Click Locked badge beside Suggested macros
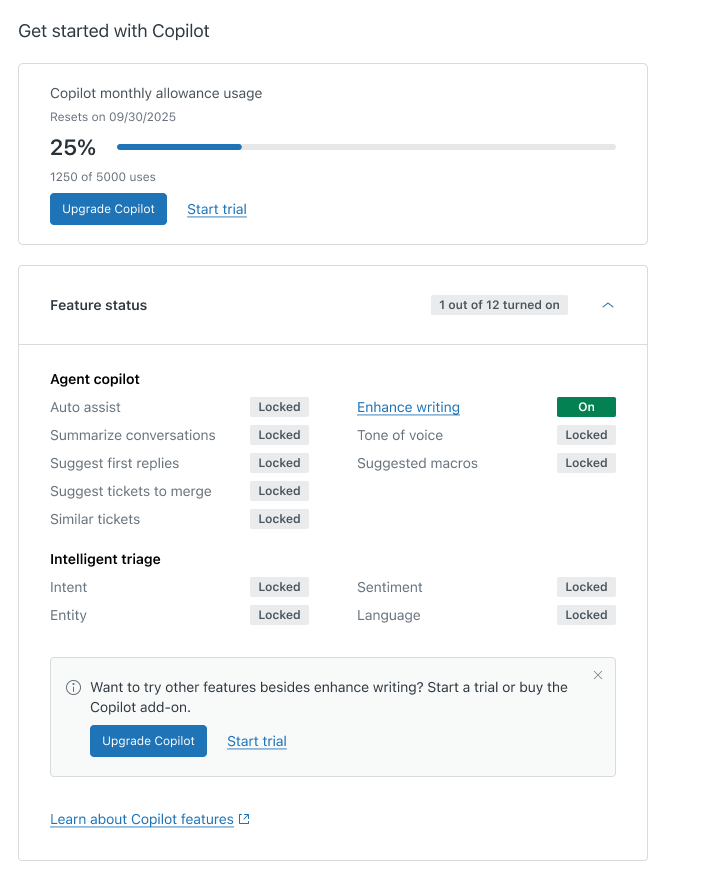This screenshot has width=728, height=889. coord(586,463)
